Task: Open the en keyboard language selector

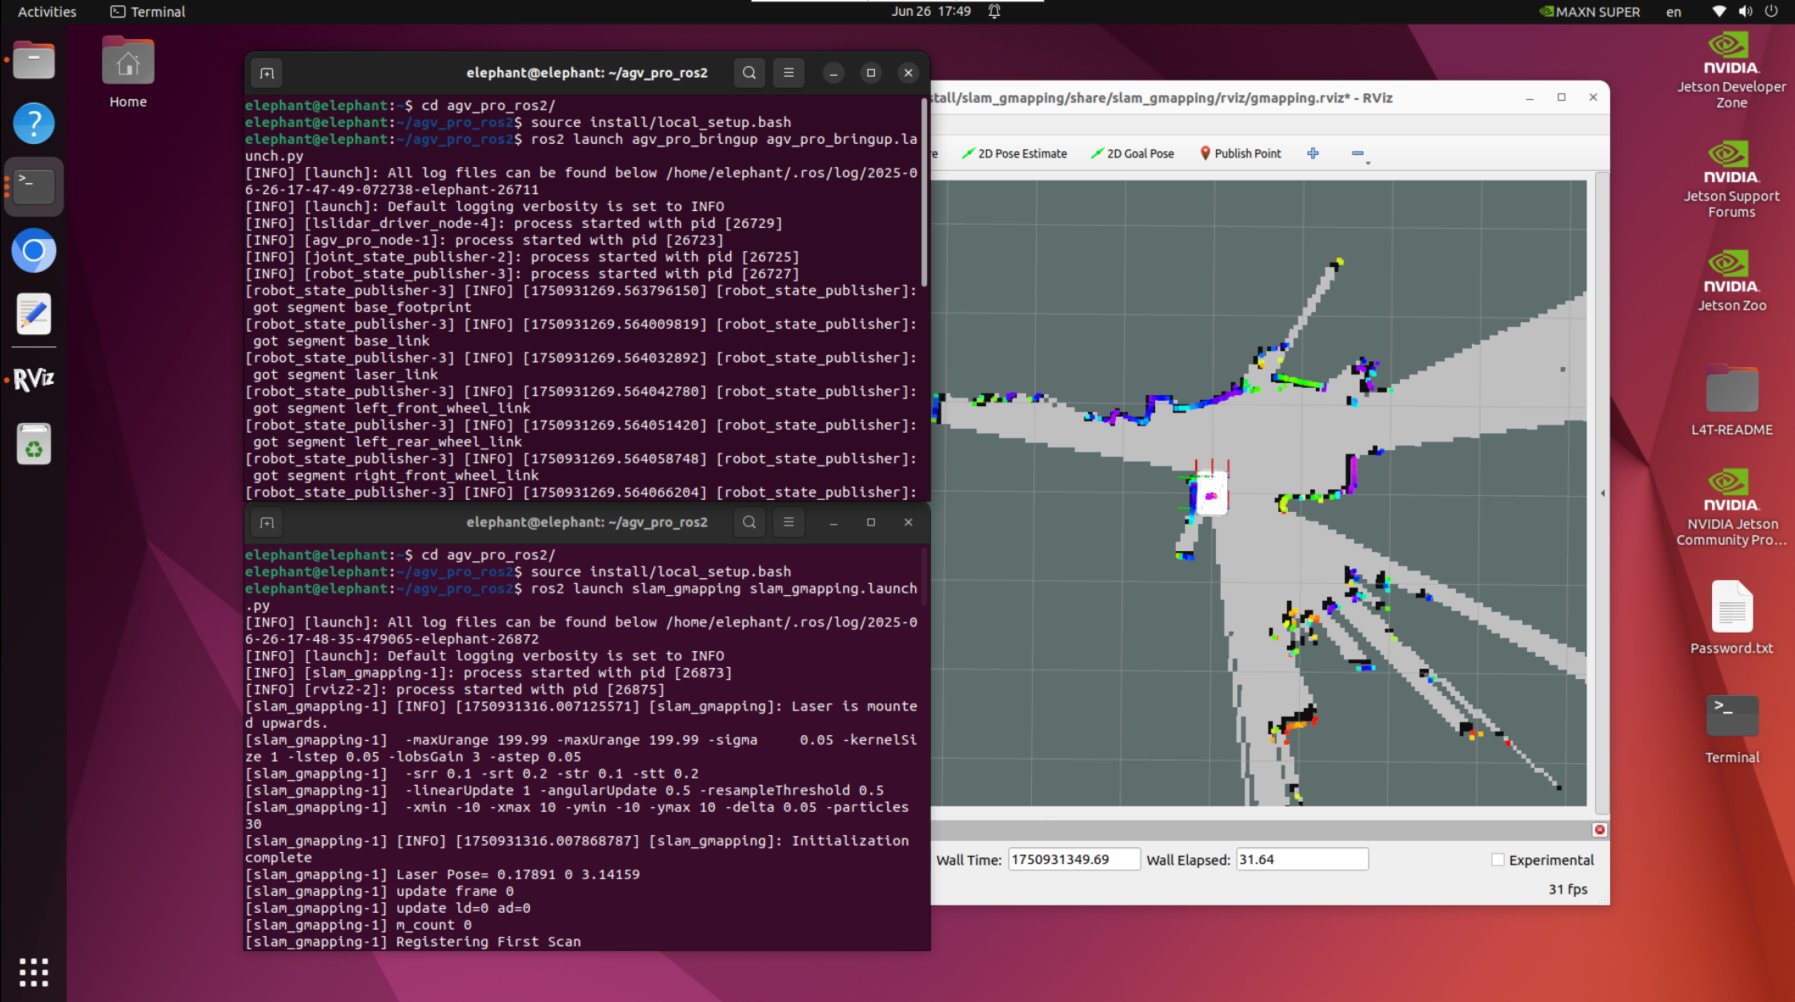Action: pyautogui.click(x=1673, y=12)
